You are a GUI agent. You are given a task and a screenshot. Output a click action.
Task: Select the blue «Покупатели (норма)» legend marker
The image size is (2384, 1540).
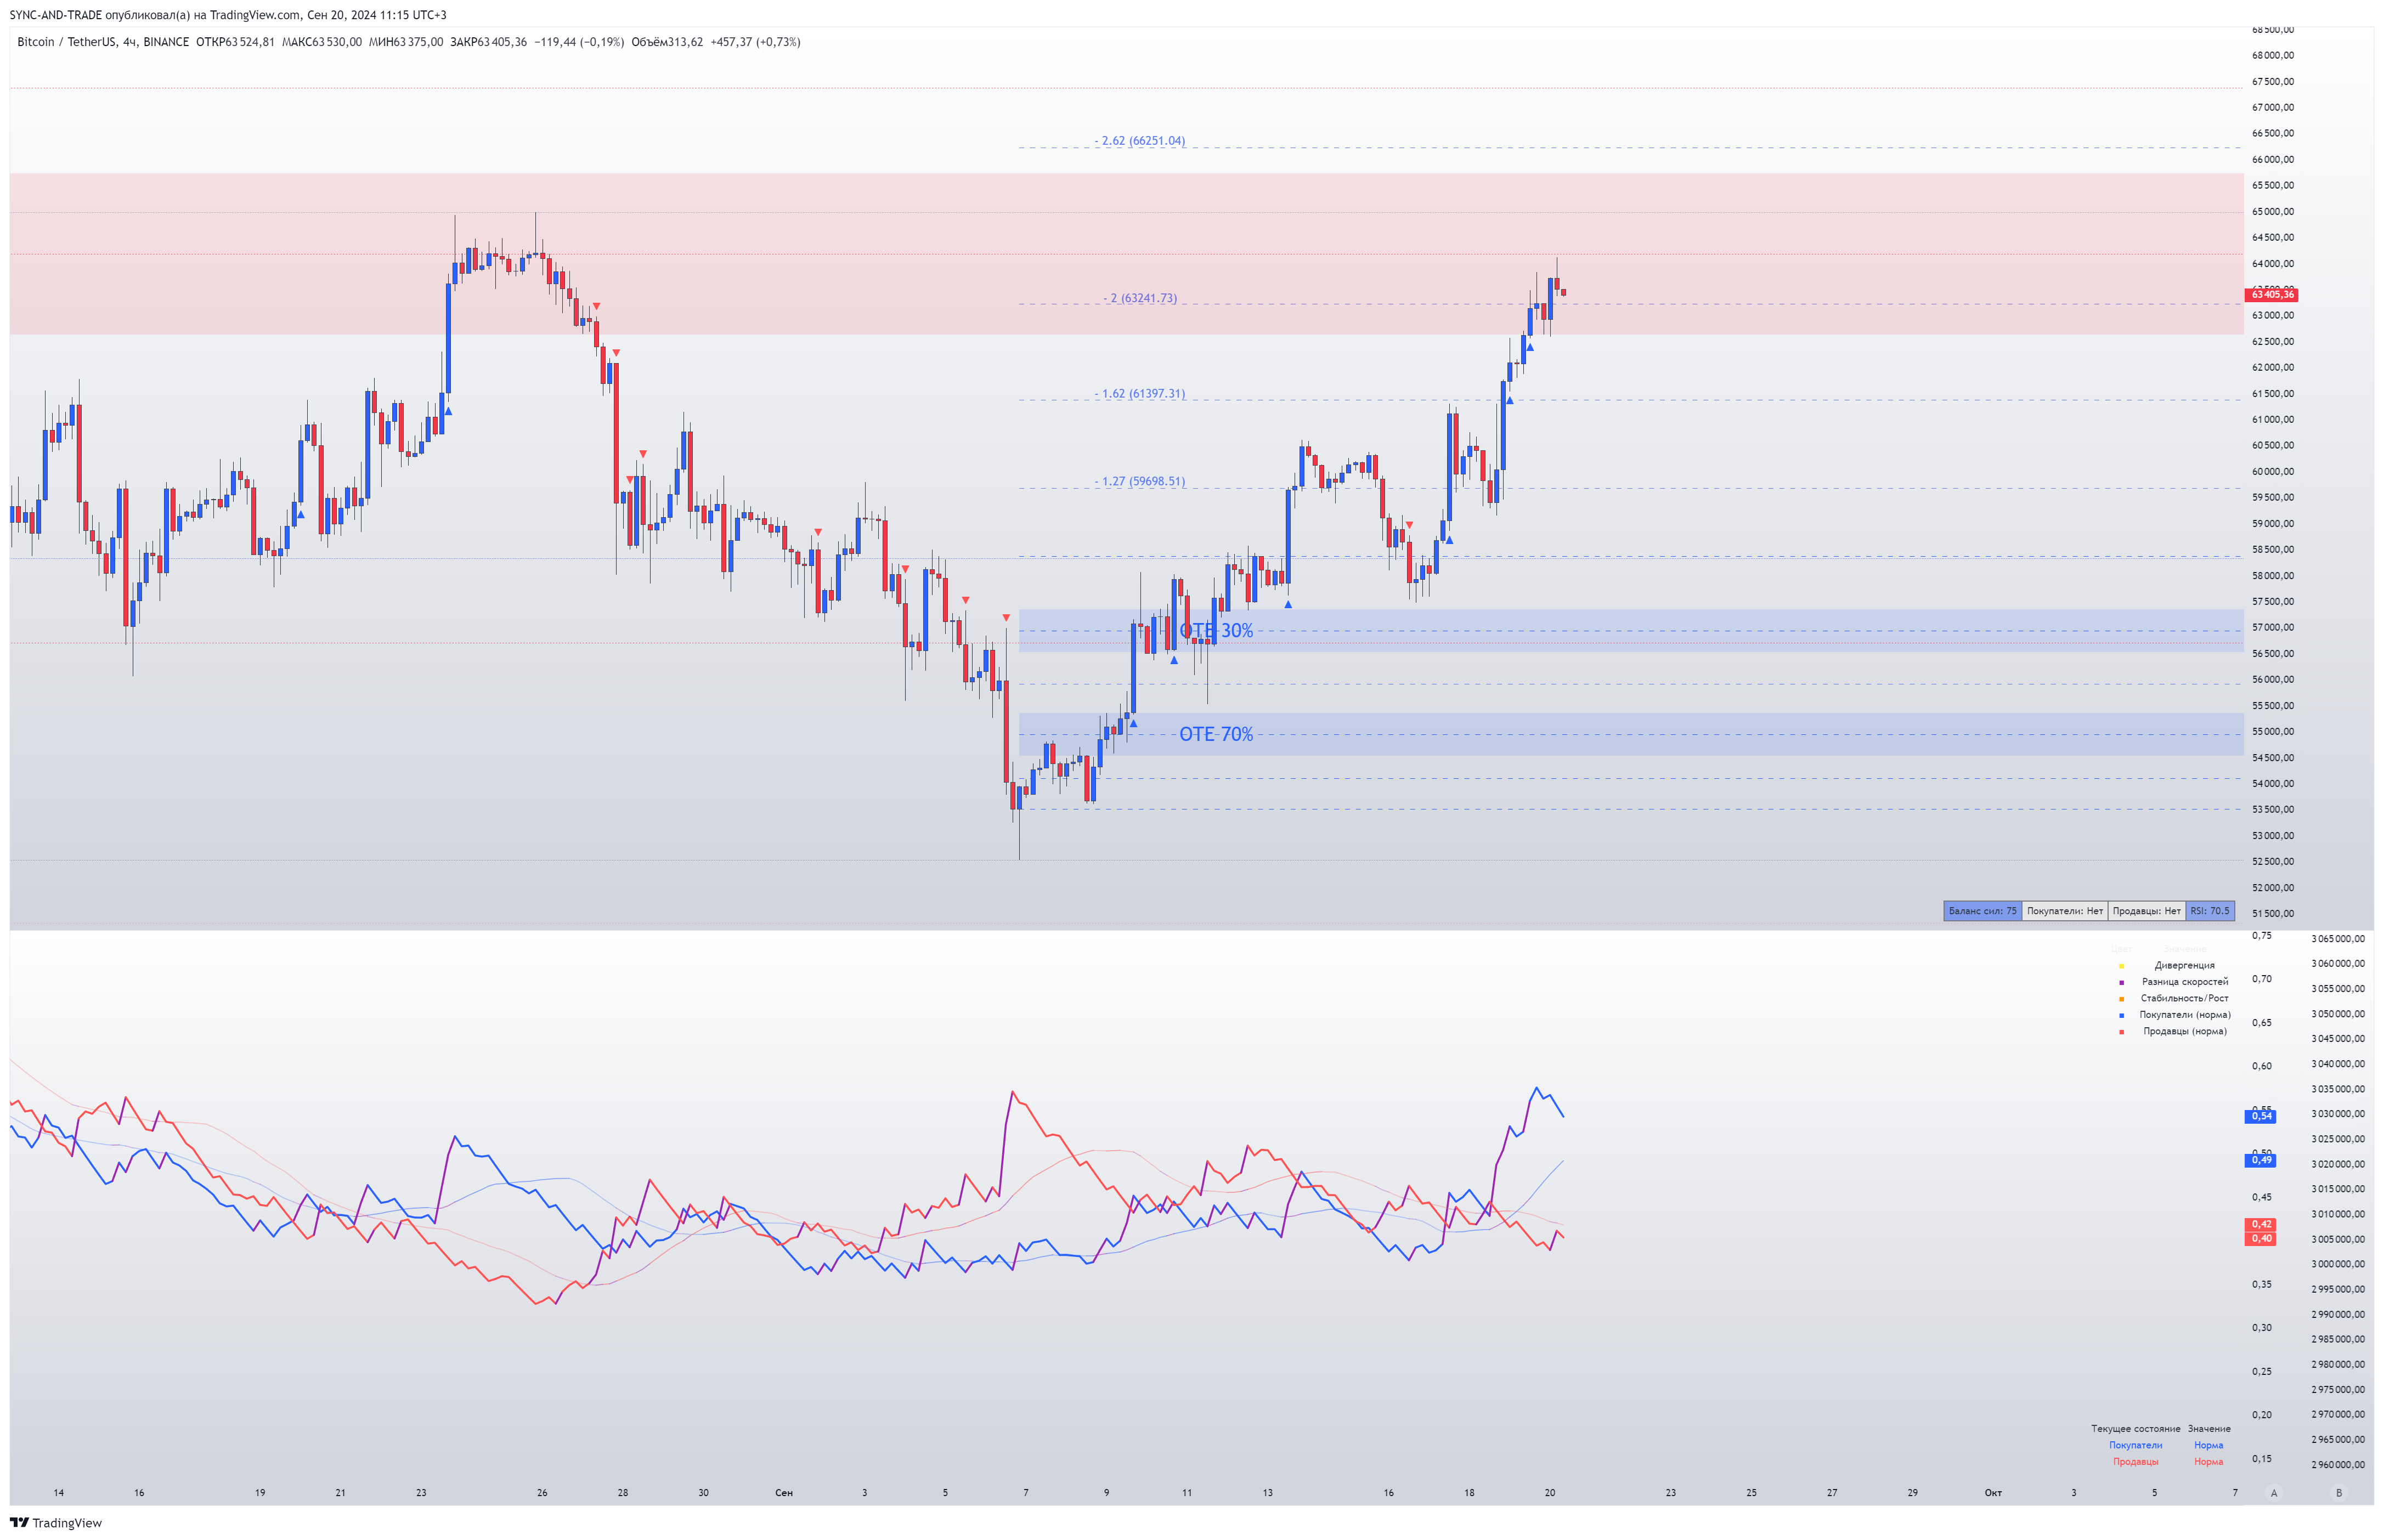pos(2122,1015)
